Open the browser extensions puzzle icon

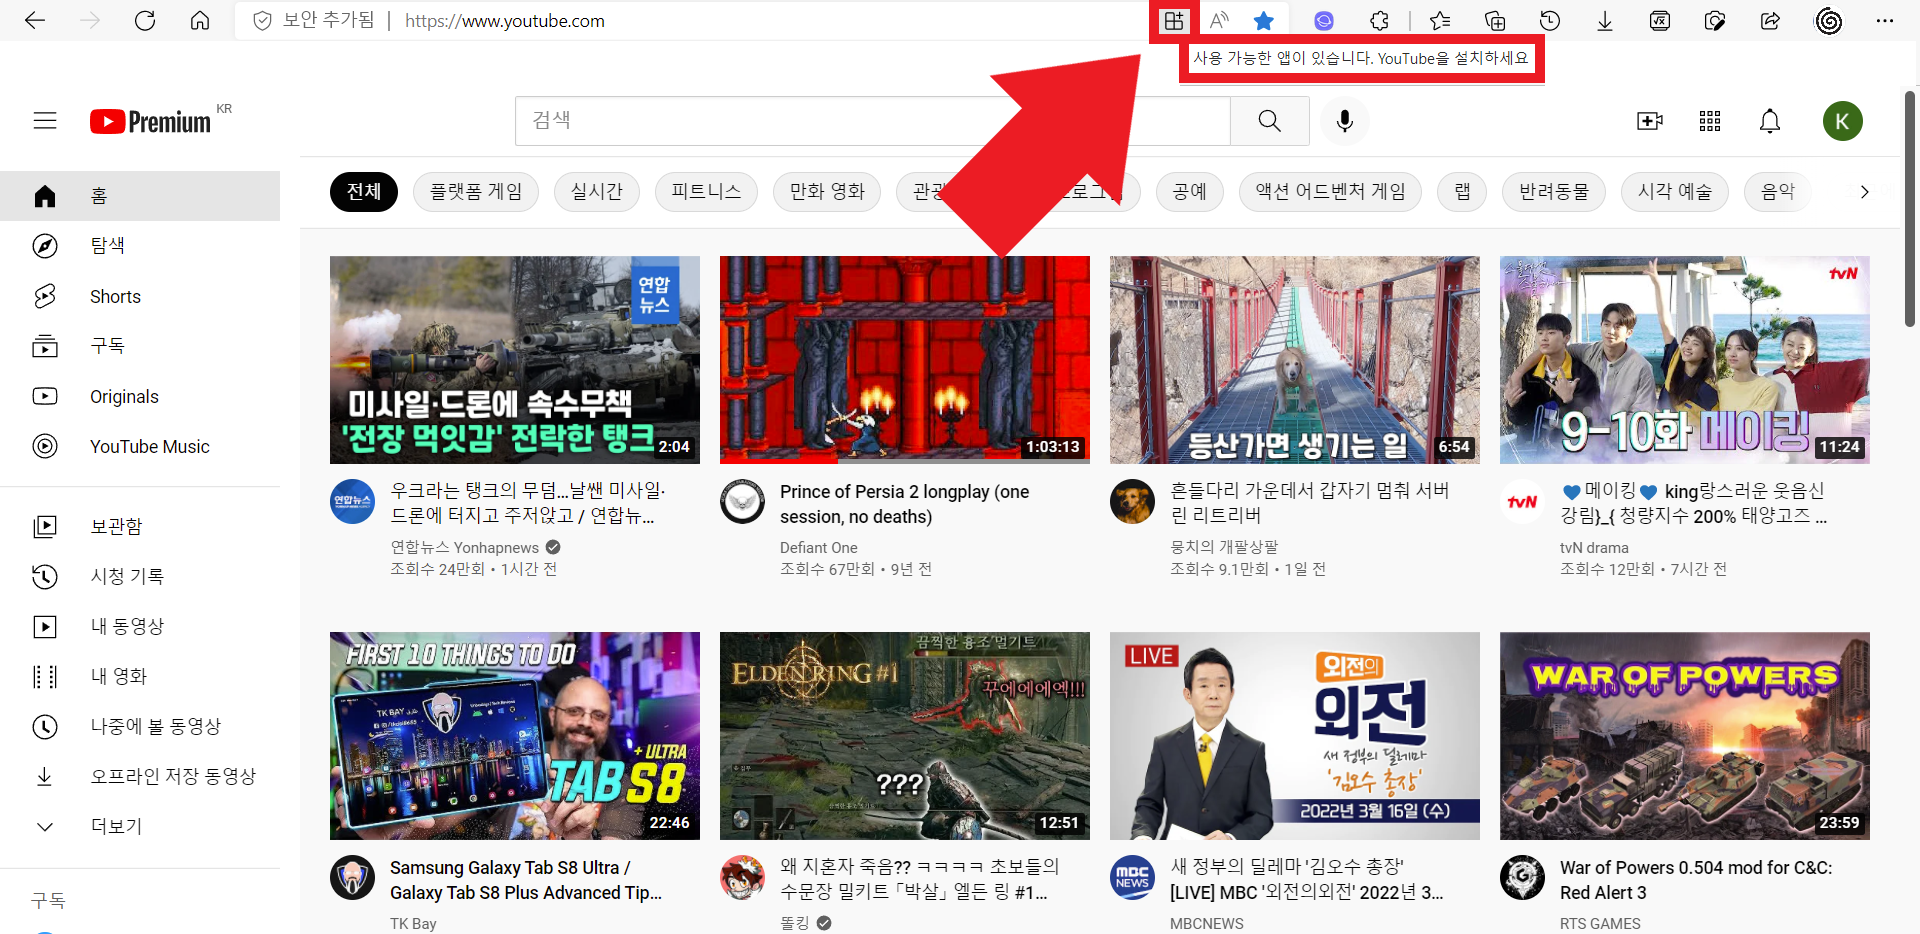[x=1380, y=21]
